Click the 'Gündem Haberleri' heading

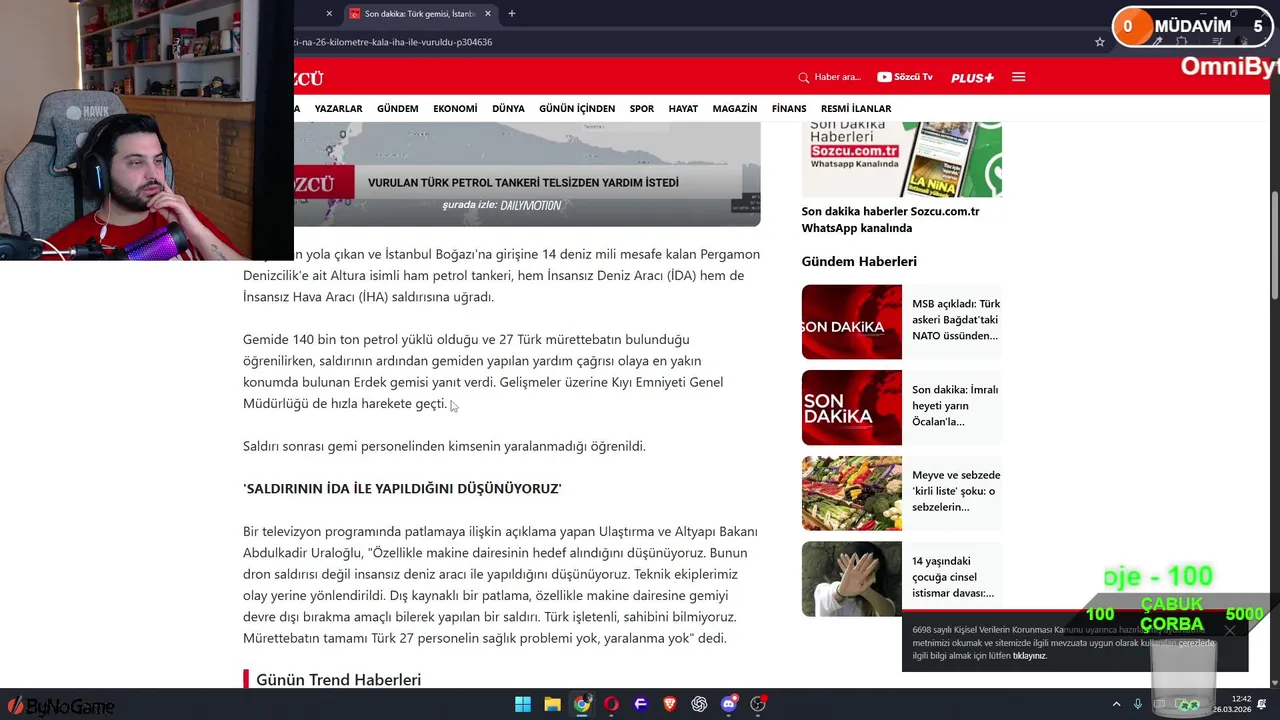tap(859, 261)
